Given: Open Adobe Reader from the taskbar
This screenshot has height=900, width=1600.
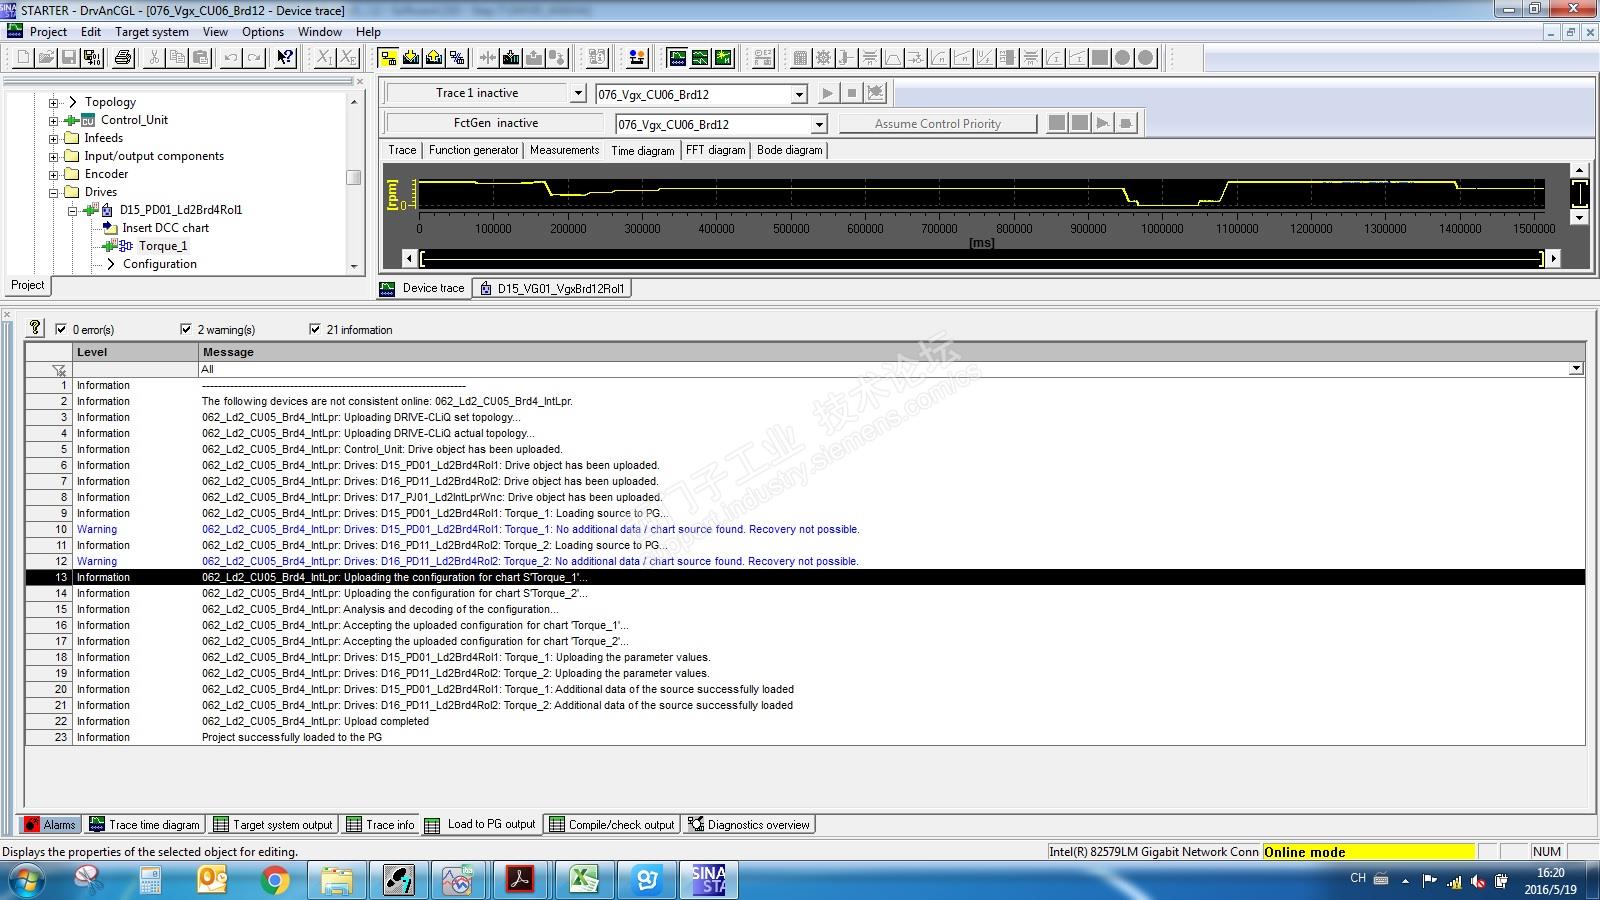Looking at the screenshot, I should [522, 880].
